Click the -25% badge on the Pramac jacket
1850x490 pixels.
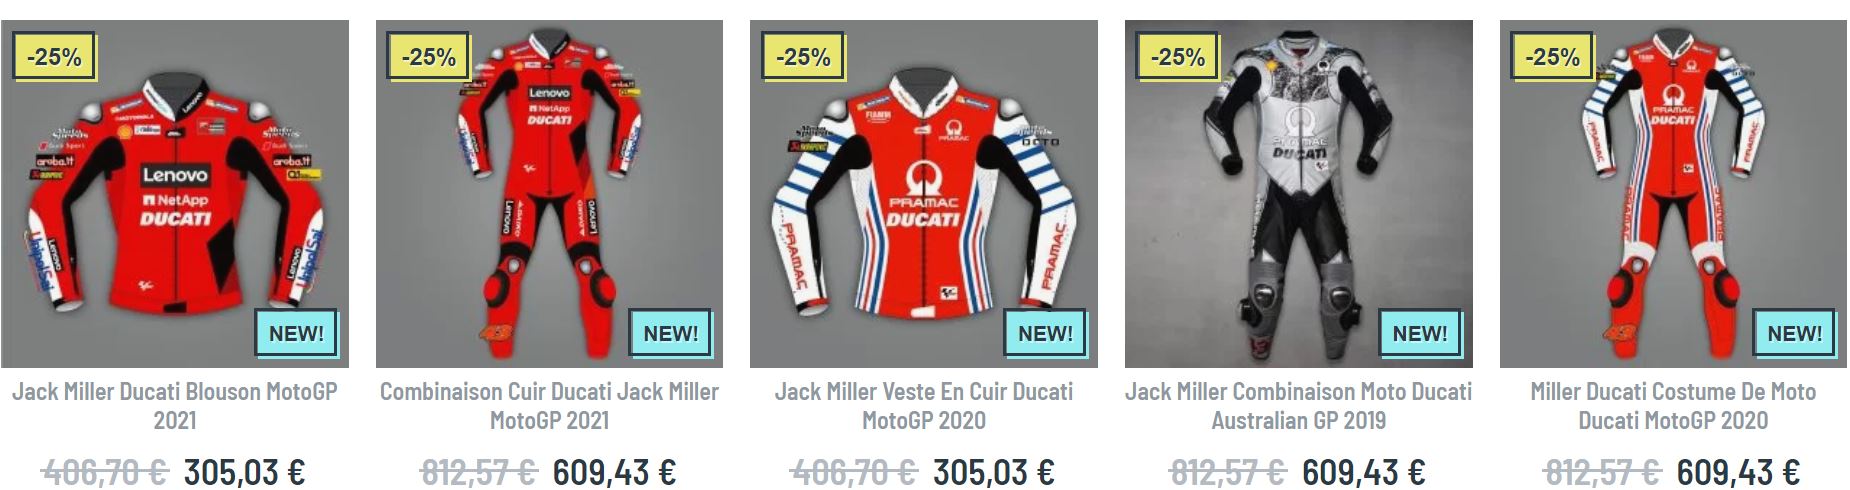[803, 57]
